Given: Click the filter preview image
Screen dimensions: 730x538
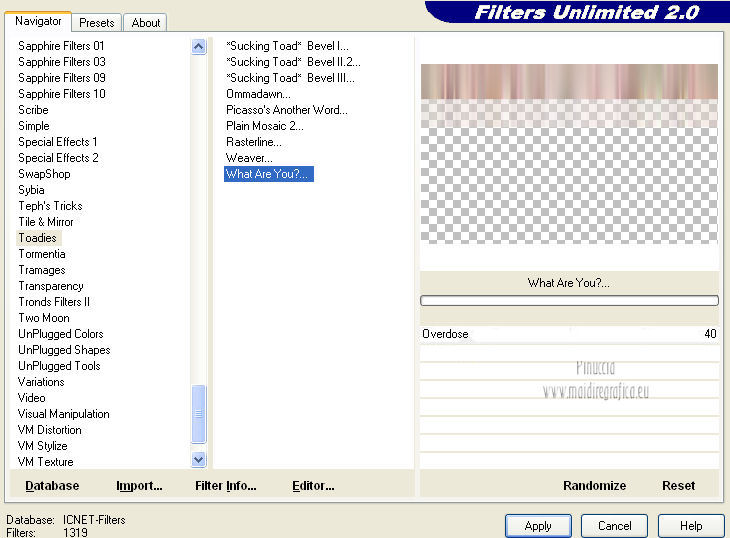Looking at the screenshot, I should 569,154.
